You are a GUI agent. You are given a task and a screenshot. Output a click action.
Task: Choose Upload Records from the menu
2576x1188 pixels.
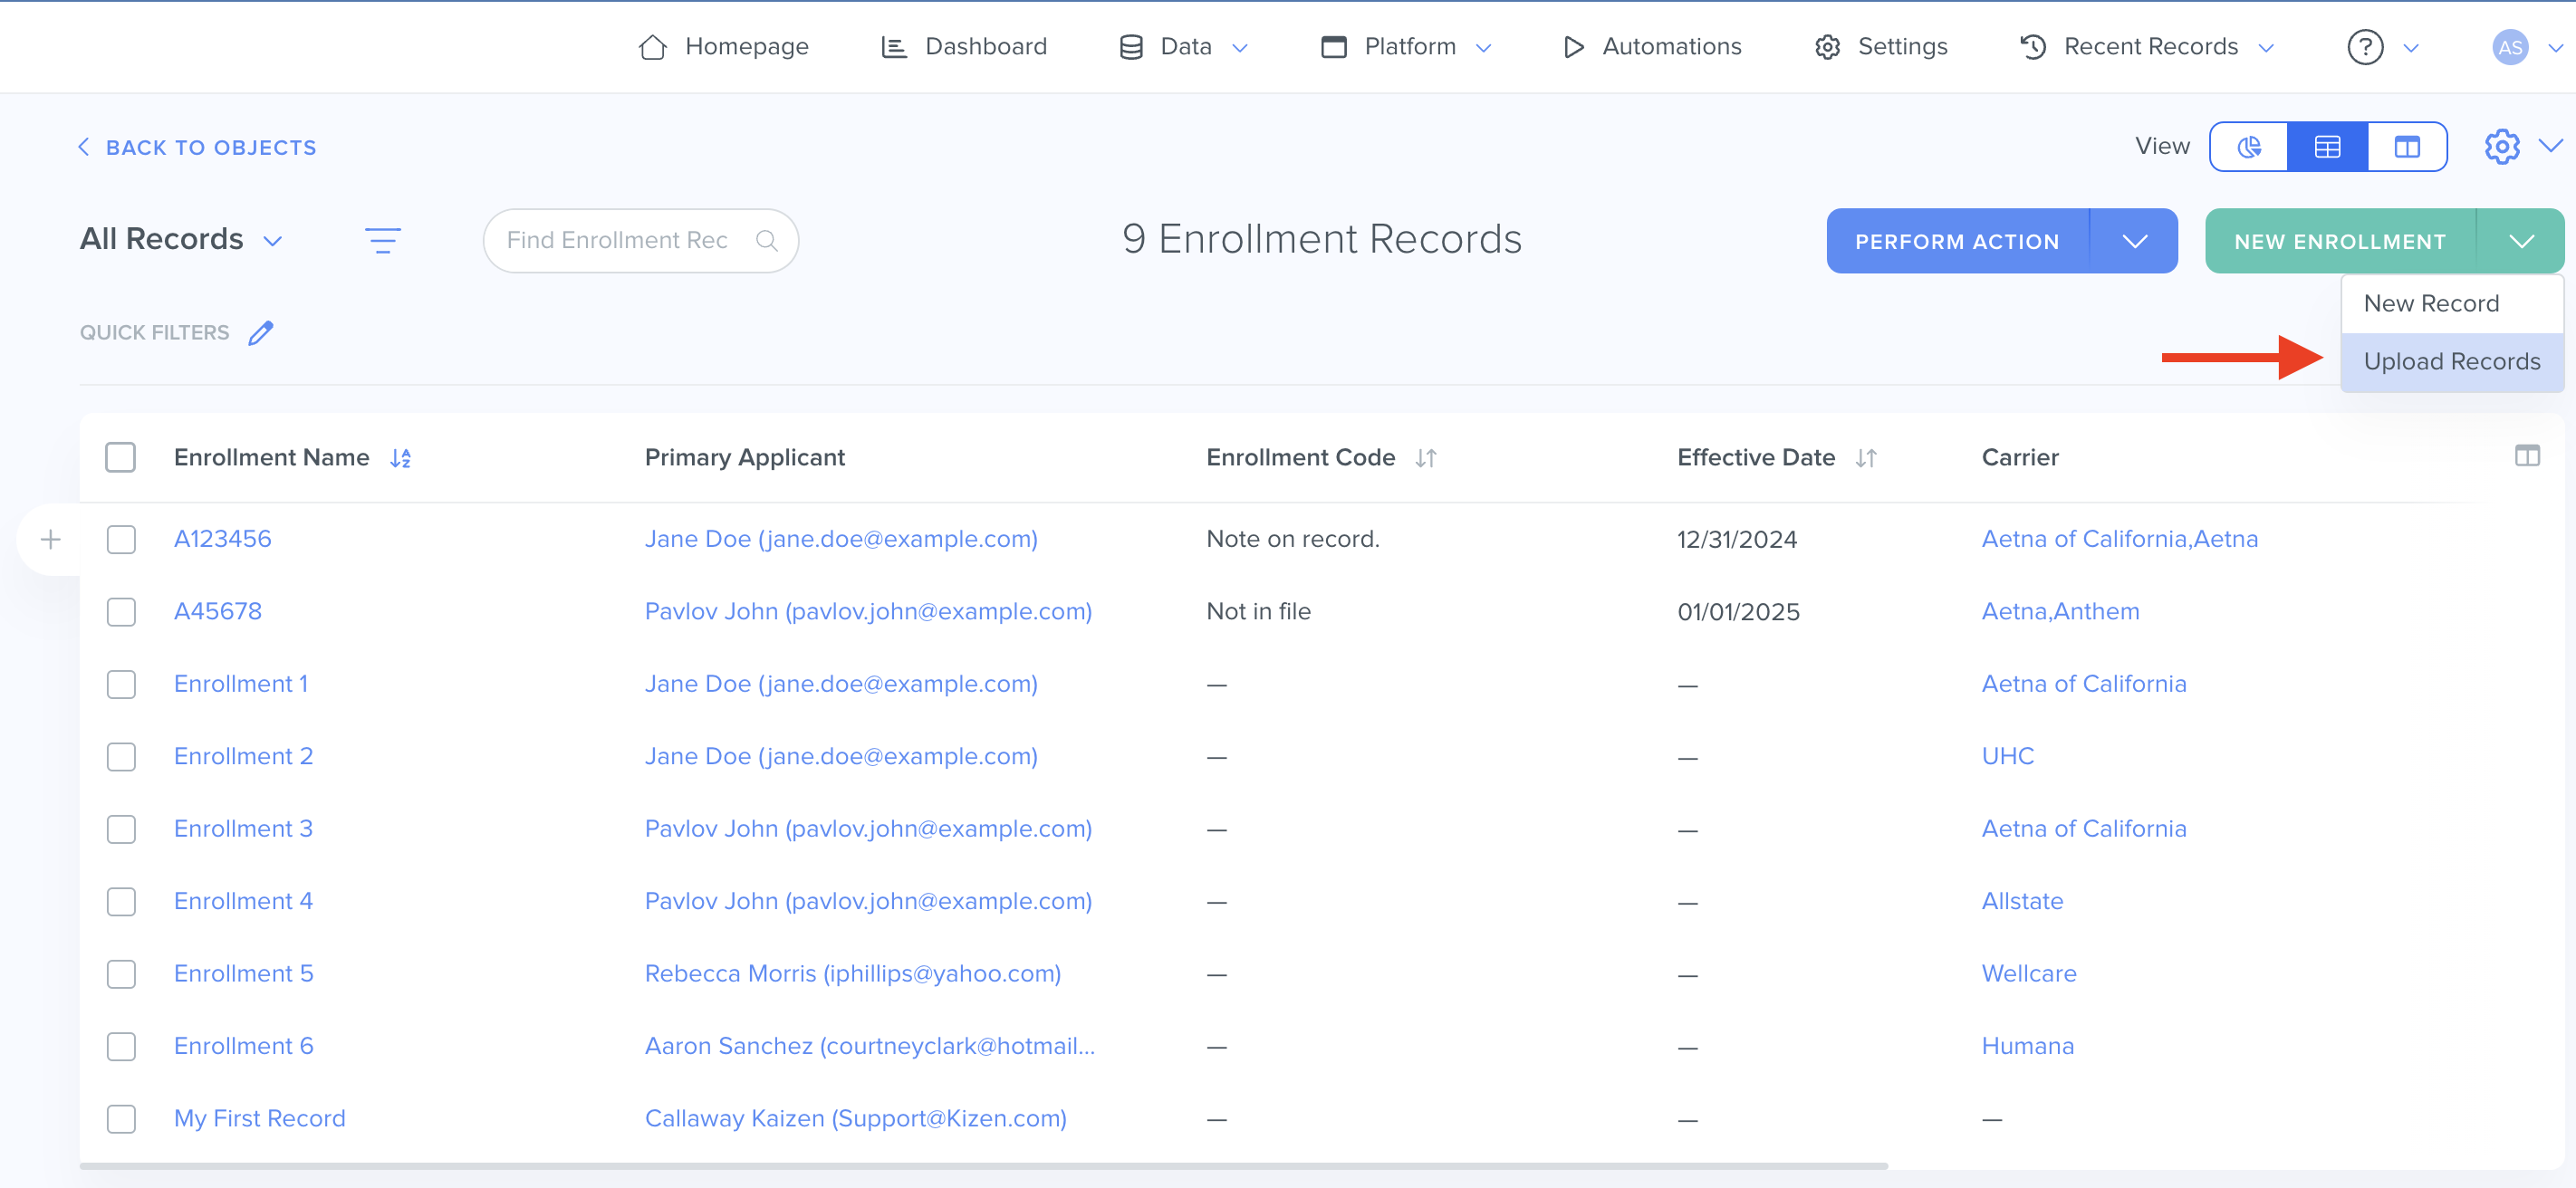(2451, 361)
